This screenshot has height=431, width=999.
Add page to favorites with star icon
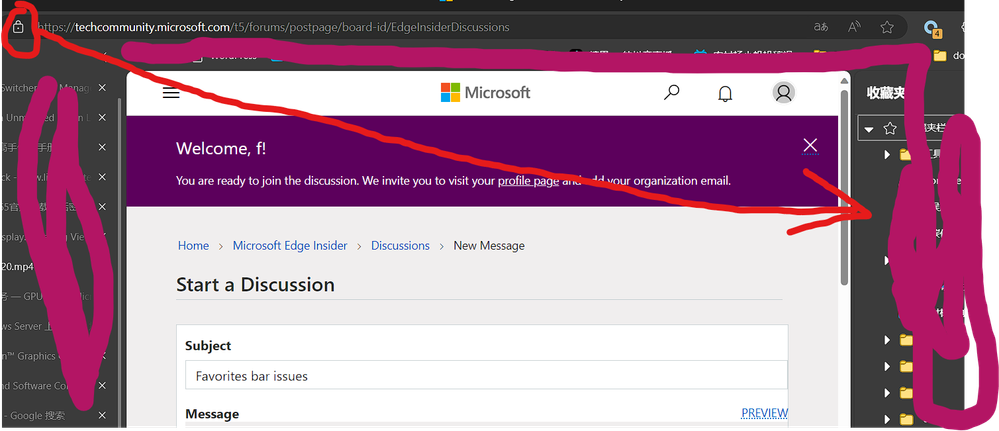pyautogui.click(x=886, y=27)
